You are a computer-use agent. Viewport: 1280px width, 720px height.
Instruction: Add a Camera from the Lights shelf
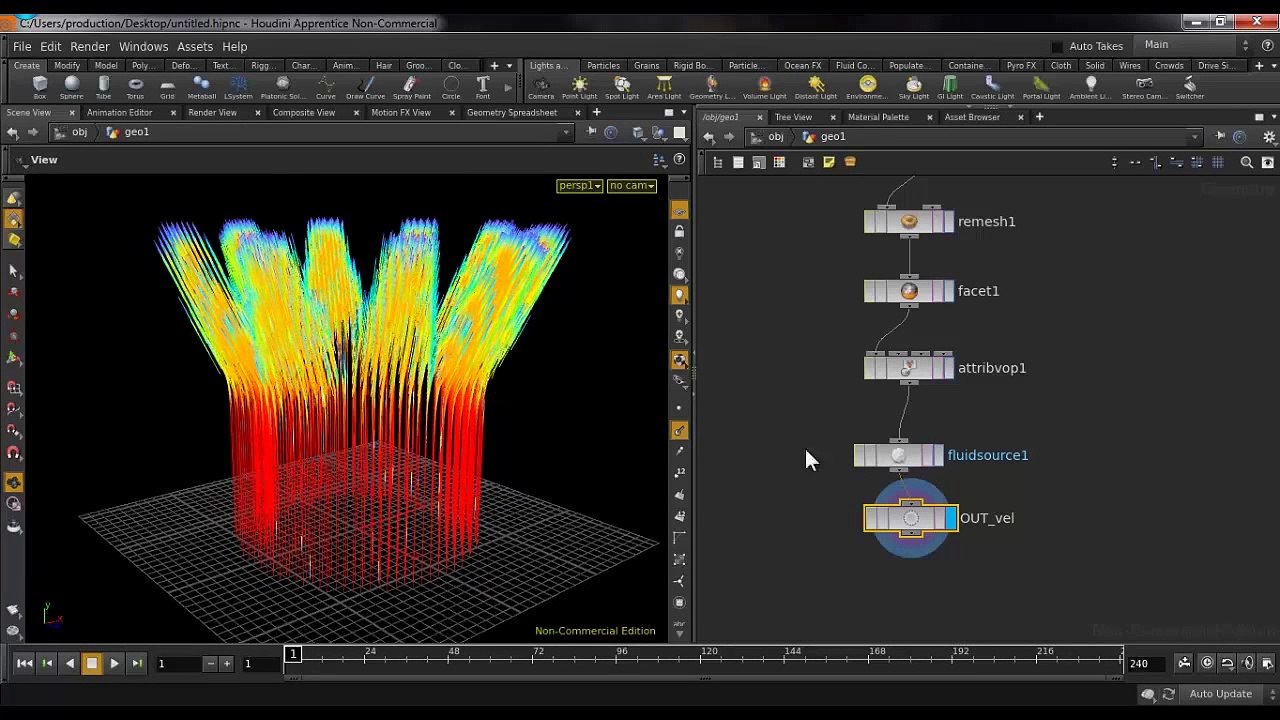pyautogui.click(x=541, y=88)
